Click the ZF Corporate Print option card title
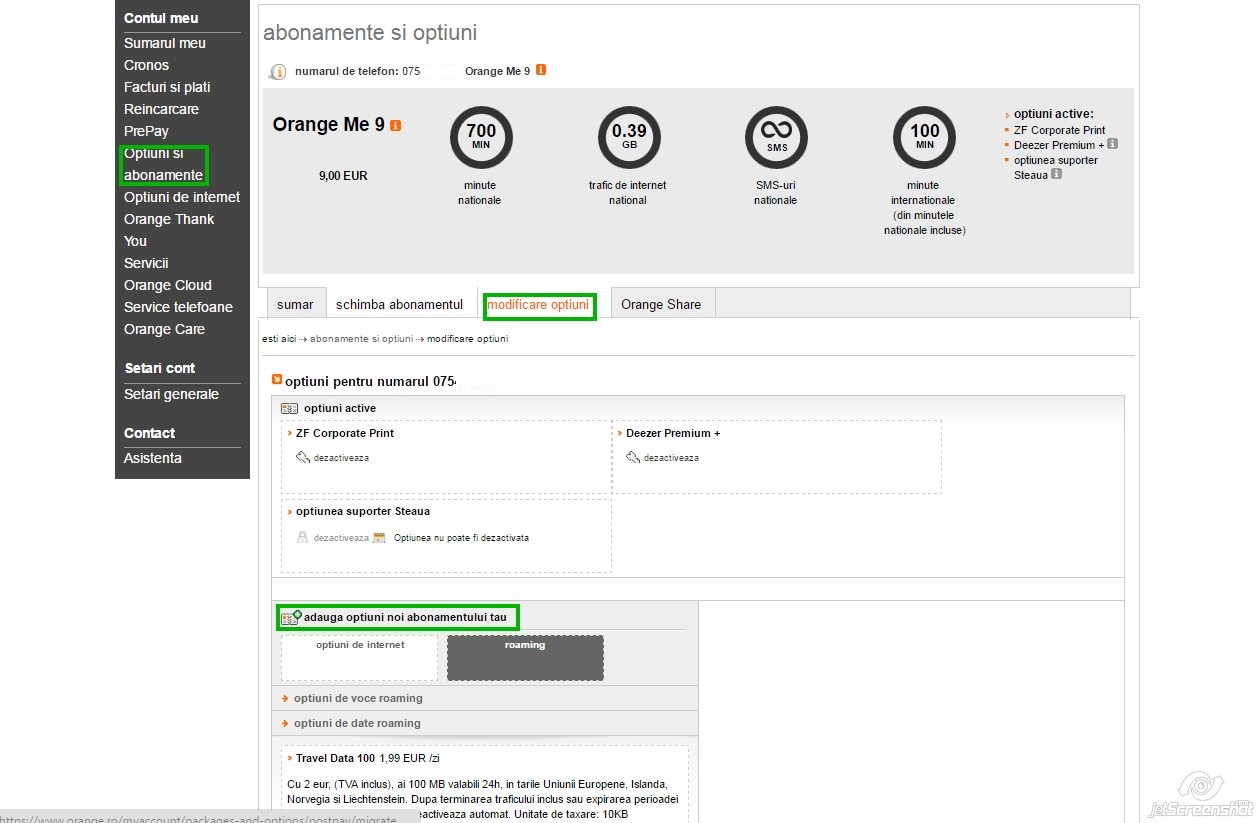The height and width of the screenshot is (823, 1259). click(345, 434)
